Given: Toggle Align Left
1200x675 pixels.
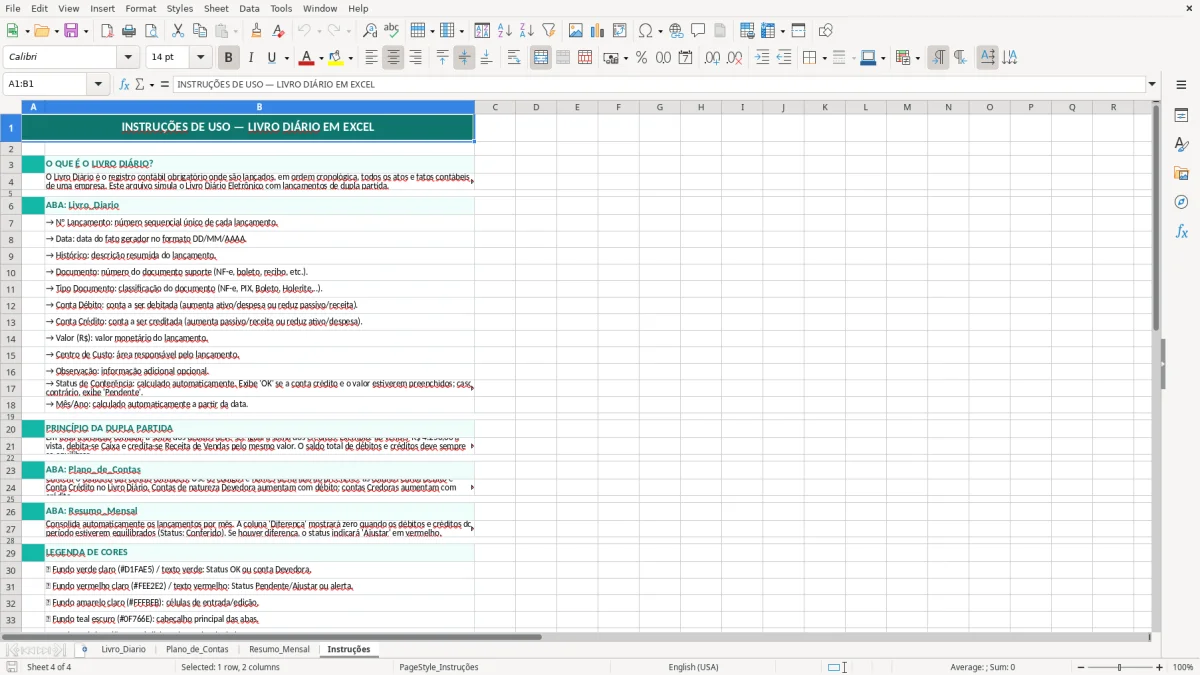Looking at the screenshot, I should pos(371,58).
